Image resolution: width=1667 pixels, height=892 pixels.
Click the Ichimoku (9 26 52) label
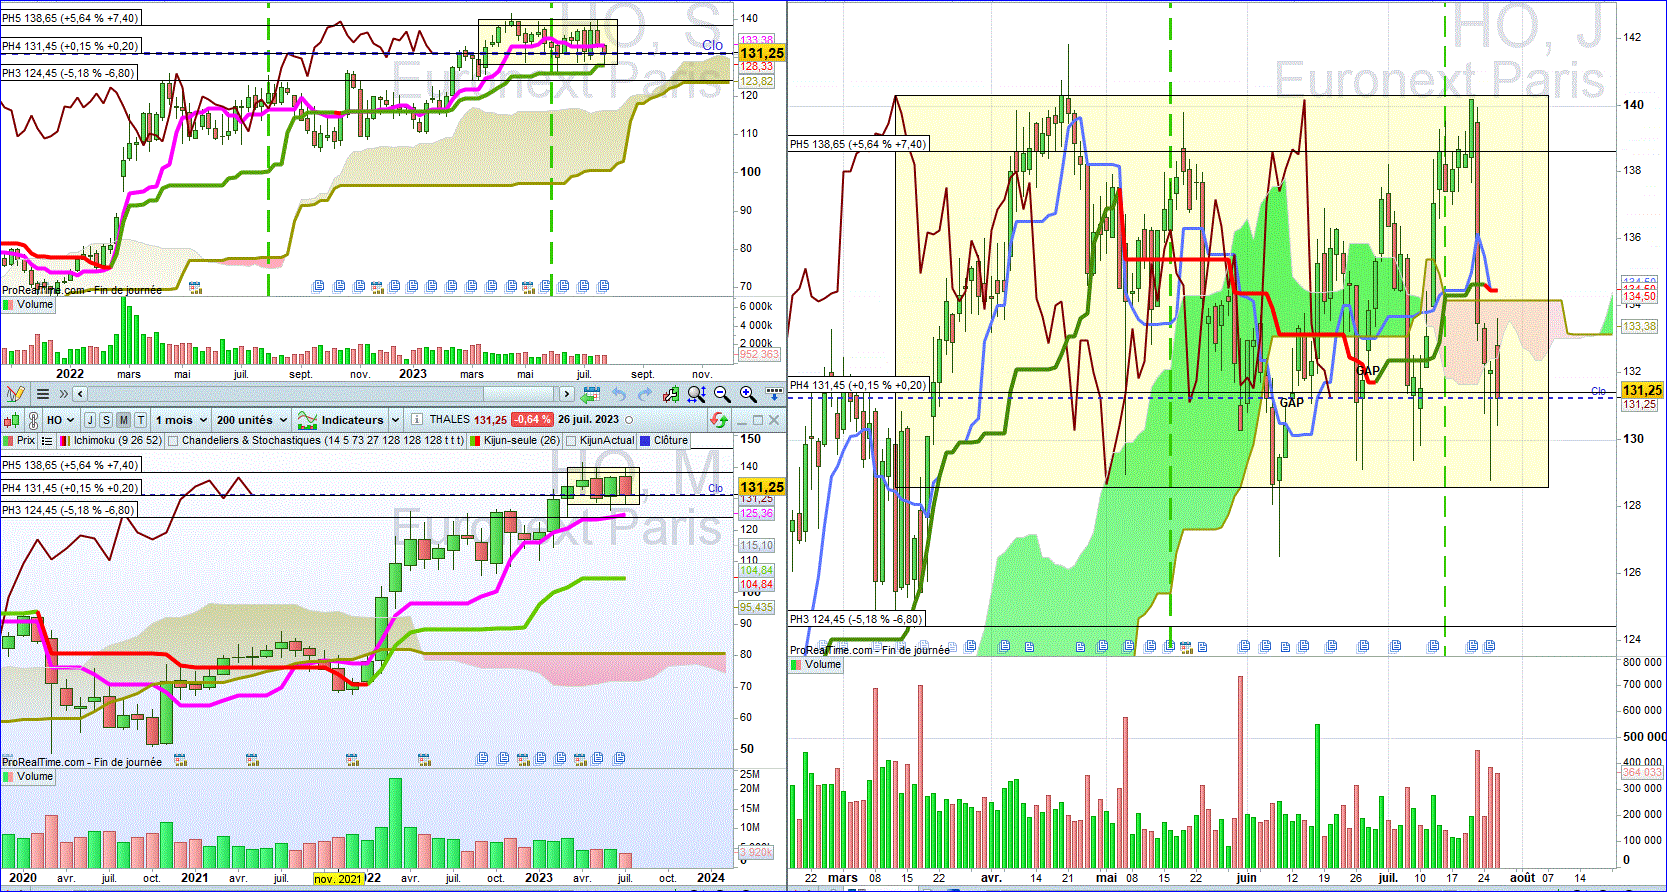coord(117,440)
